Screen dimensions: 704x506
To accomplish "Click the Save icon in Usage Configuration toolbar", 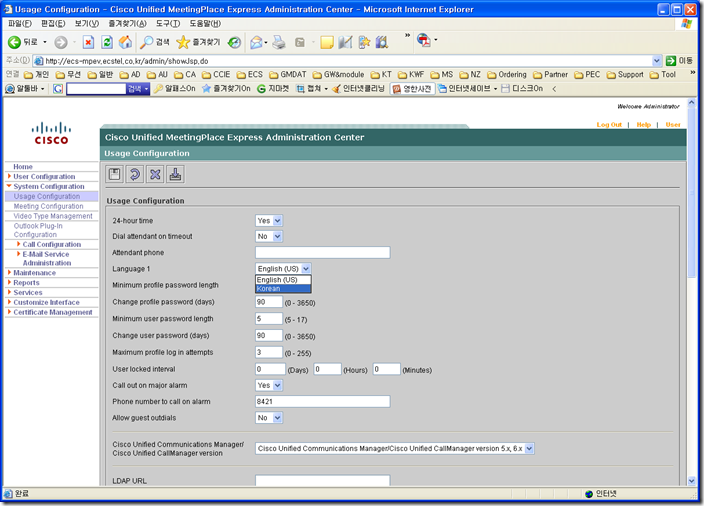I will [115, 174].
